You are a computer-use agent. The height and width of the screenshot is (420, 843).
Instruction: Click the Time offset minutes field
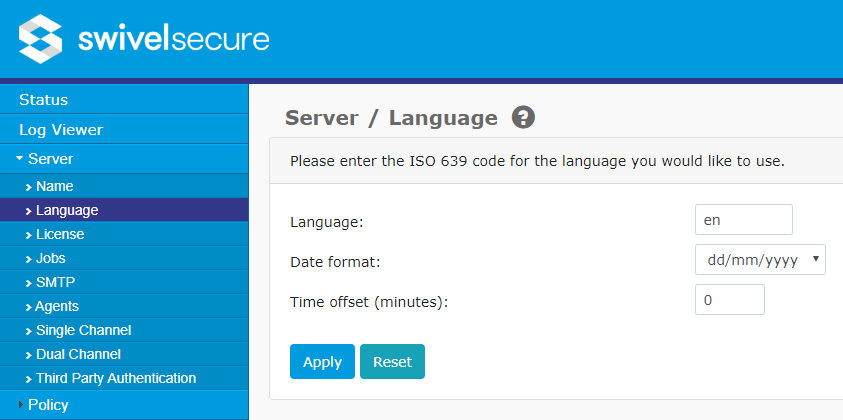(x=730, y=300)
